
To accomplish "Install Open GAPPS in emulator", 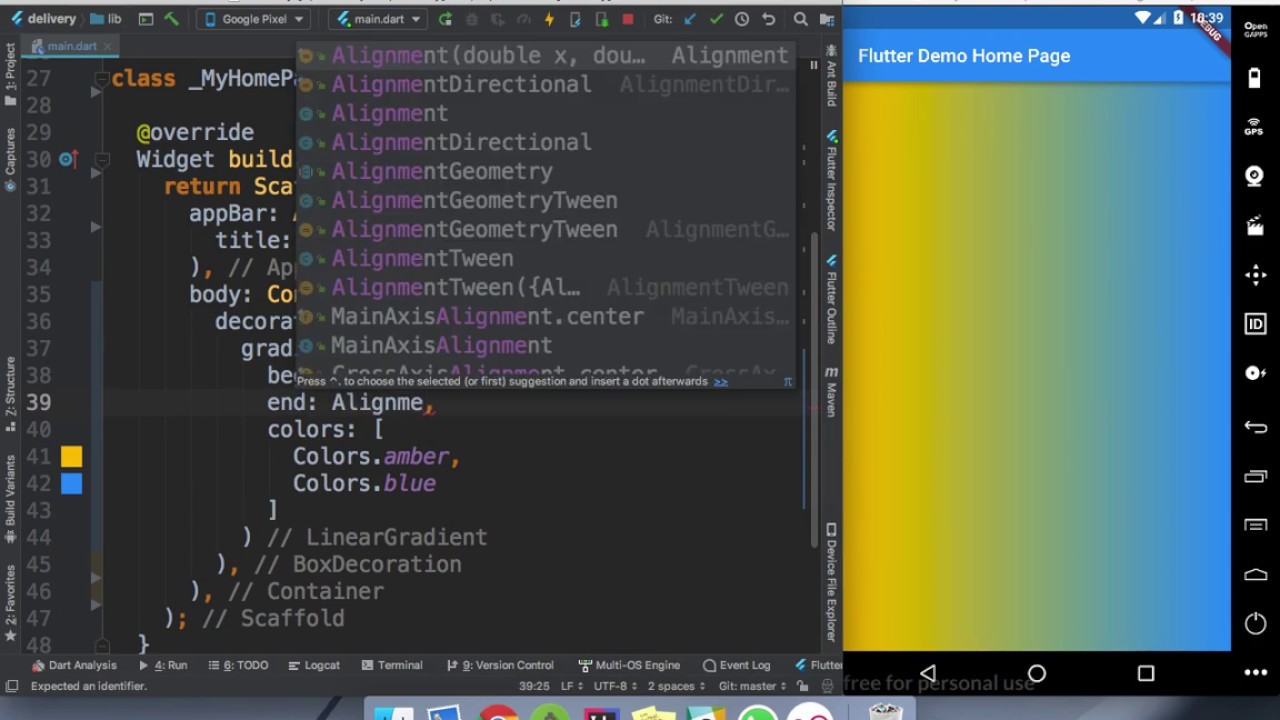I will pos(1255,29).
